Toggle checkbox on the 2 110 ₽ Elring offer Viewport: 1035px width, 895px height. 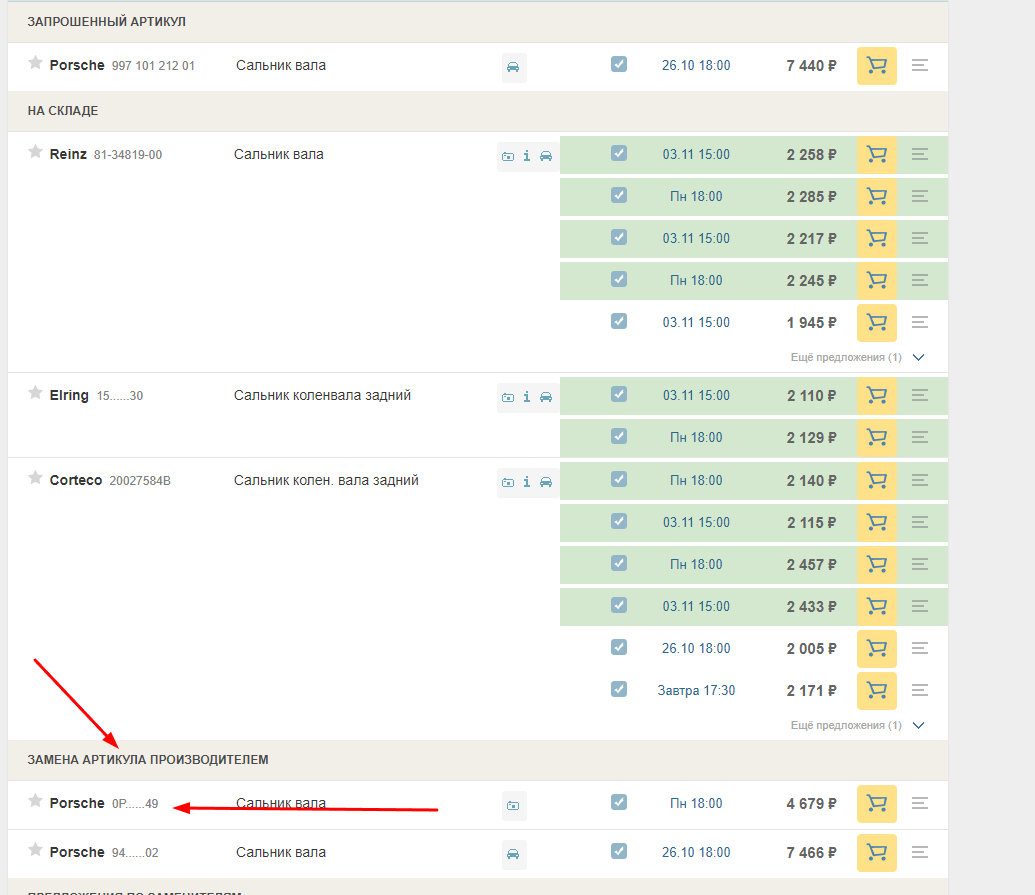click(619, 395)
